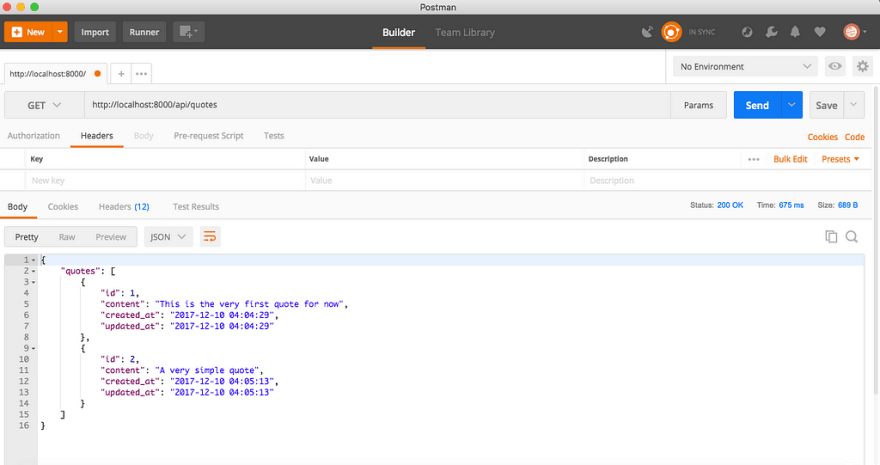Click the environment quick look eye icon
The width and height of the screenshot is (880, 465).
pos(835,66)
